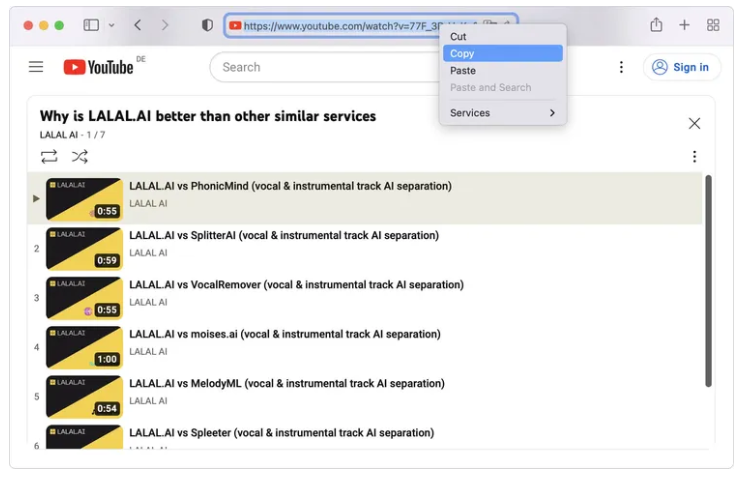Open the LALAL.AI vs SplitterAI thumbnail
This screenshot has height=482, width=744.
click(84, 249)
